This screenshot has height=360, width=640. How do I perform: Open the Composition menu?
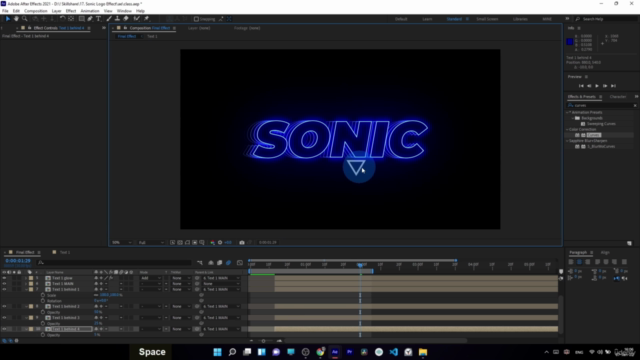[x=36, y=11]
